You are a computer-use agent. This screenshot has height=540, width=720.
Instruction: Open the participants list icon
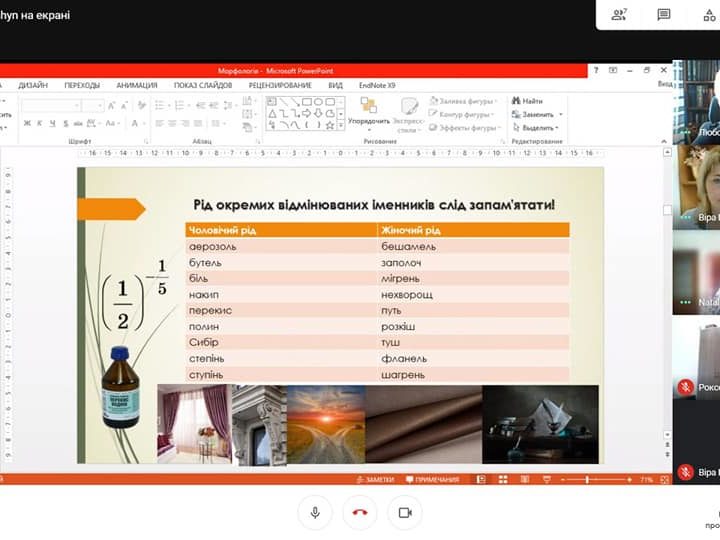[x=619, y=14]
